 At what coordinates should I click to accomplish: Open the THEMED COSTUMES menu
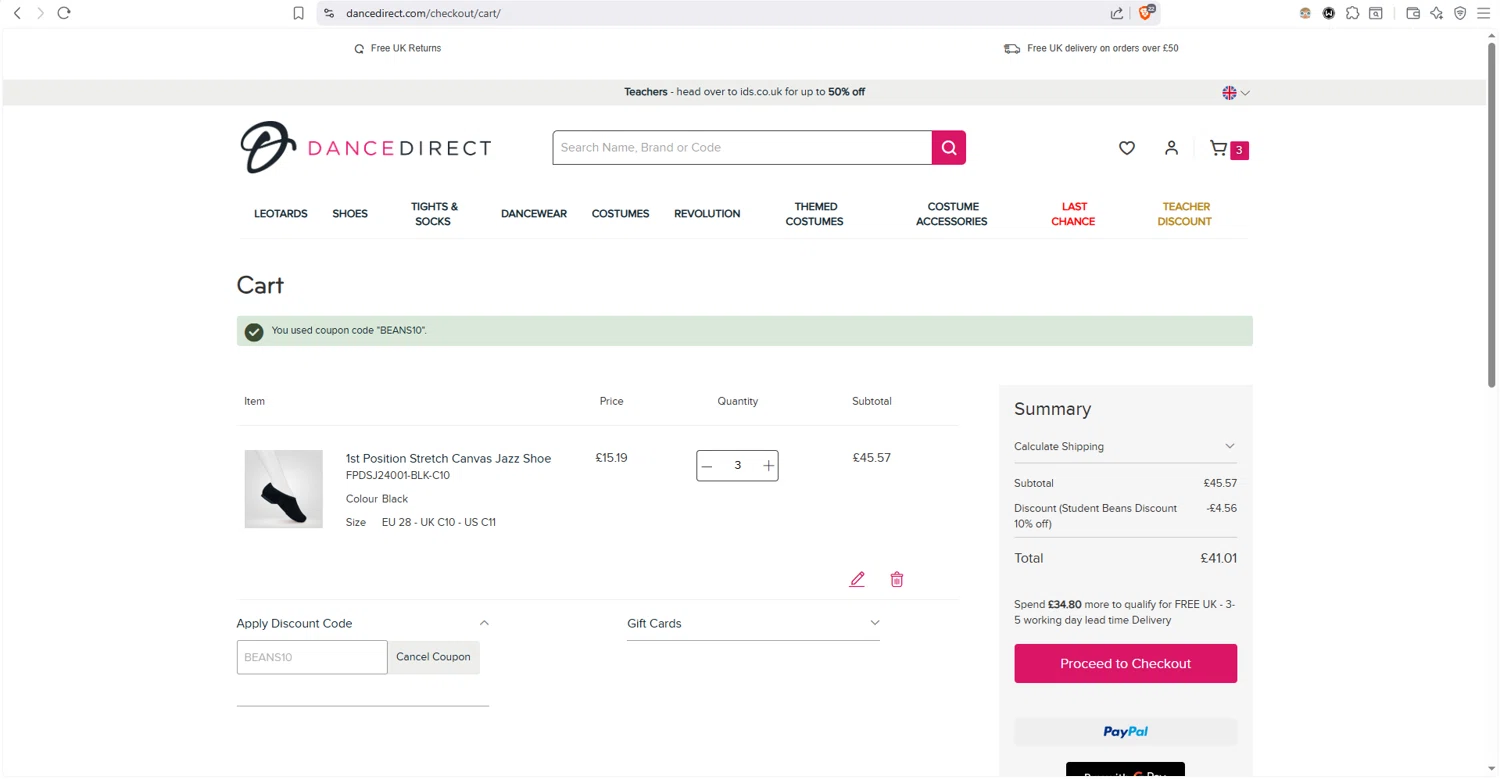click(x=815, y=214)
